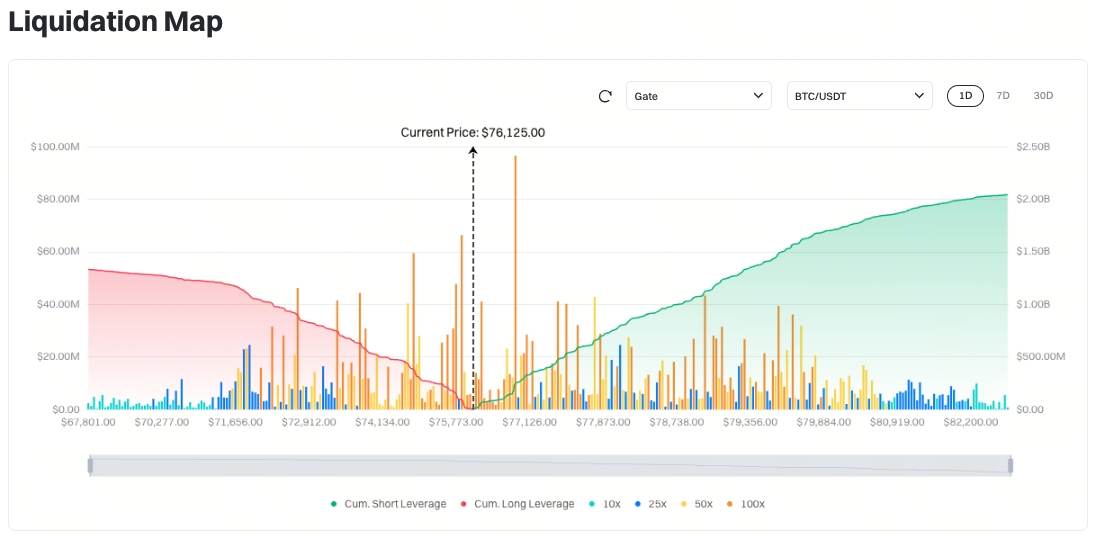Toggle the Cum. Short Leverage legend
The height and width of the screenshot is (536, 1094).
click(x=388, y=504)
